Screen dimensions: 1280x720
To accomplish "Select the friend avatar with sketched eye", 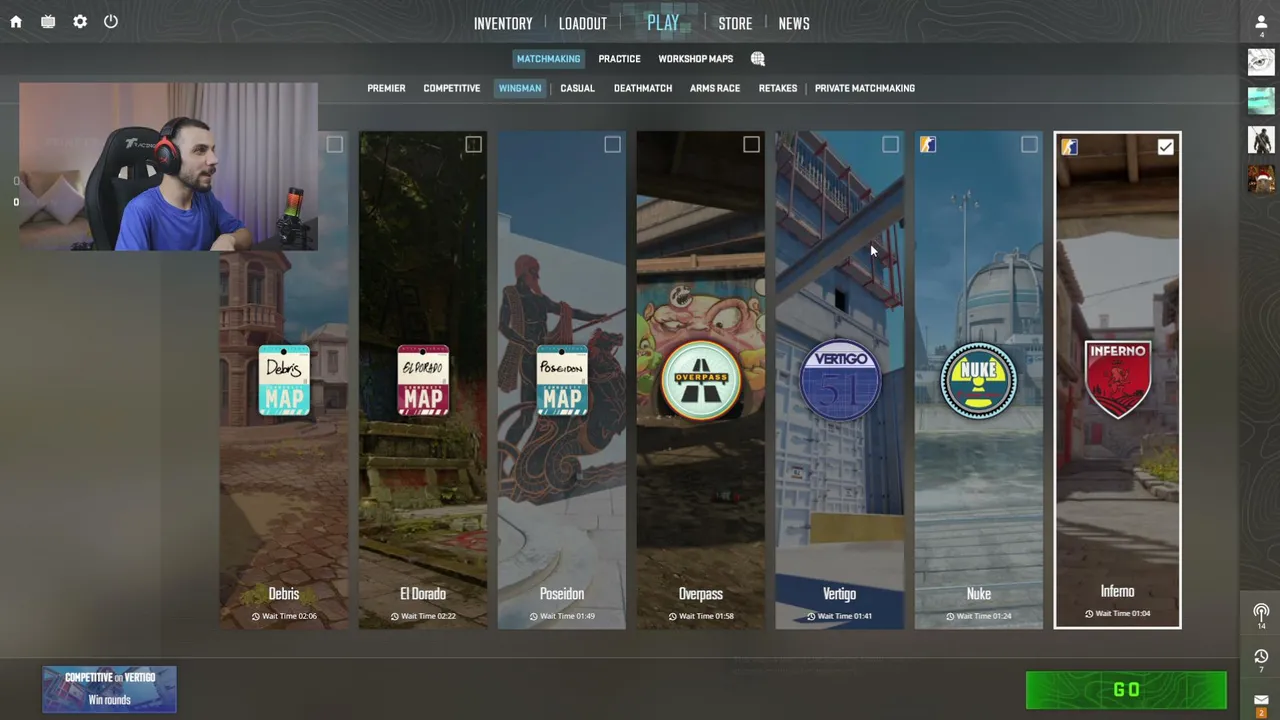I will [x=1261, y=62].
